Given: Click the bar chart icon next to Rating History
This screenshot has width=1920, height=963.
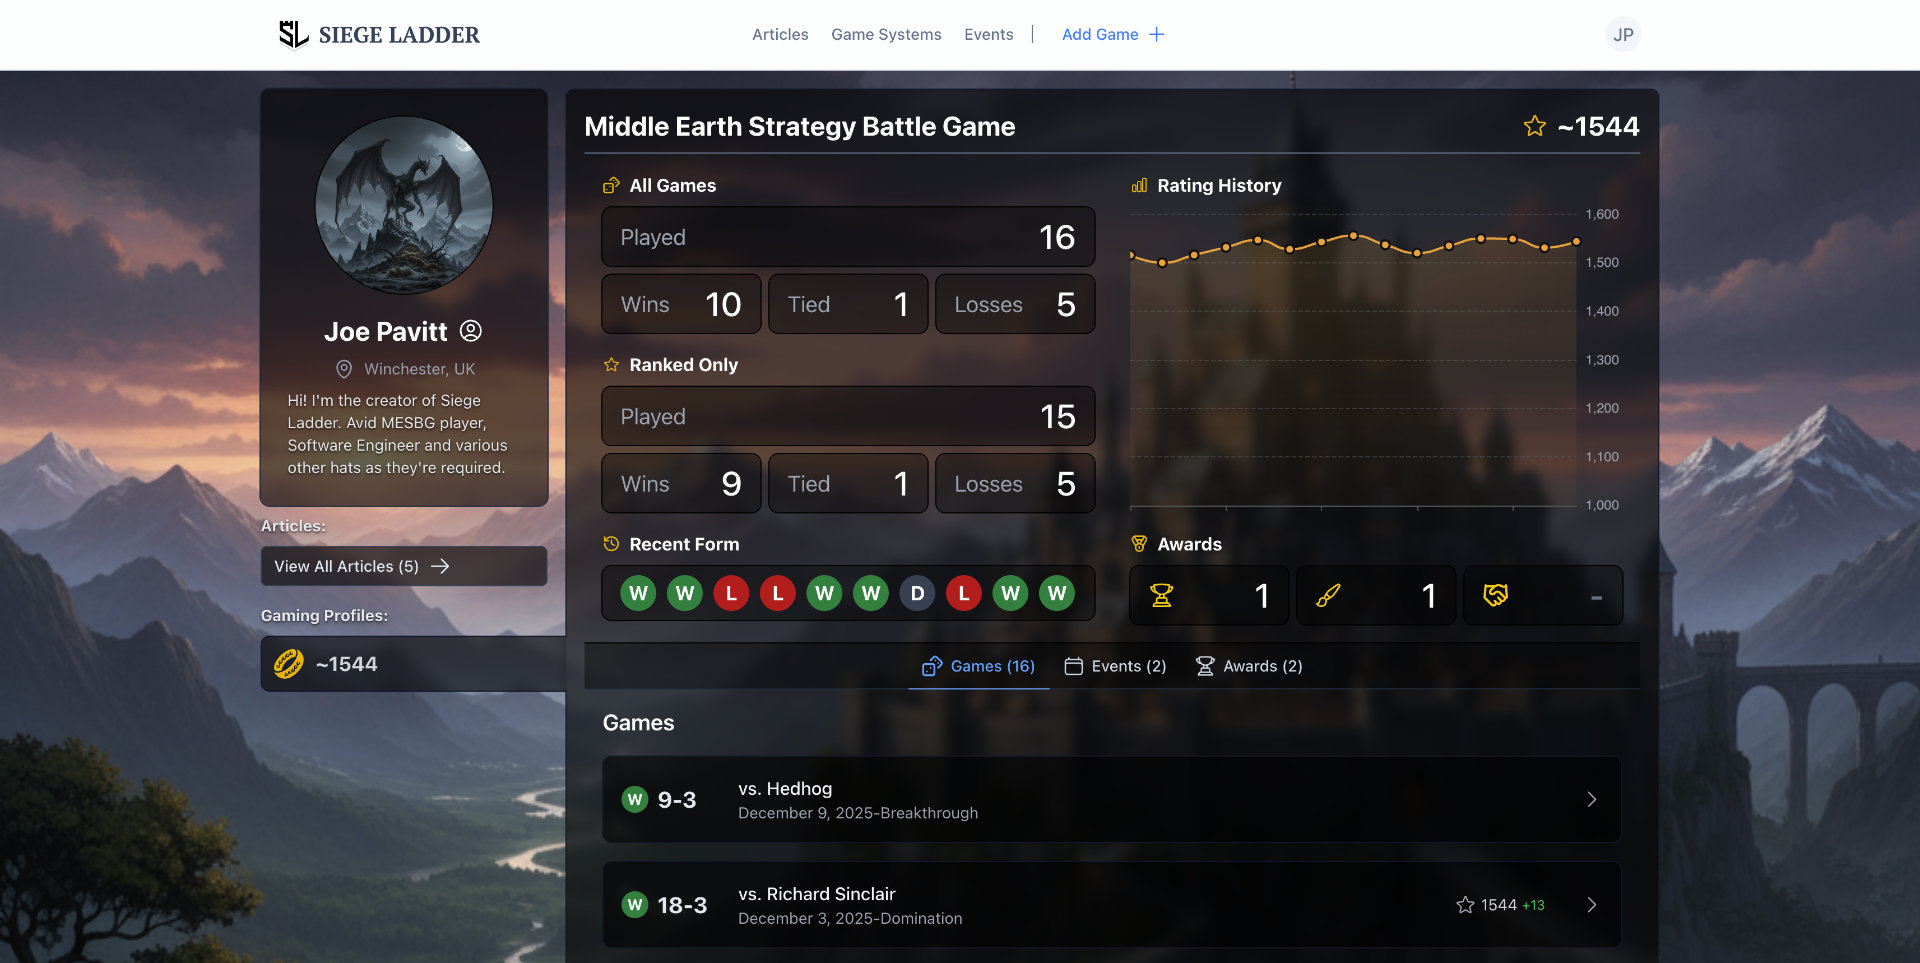Looking at the screenshot, I should point(1139,185).
